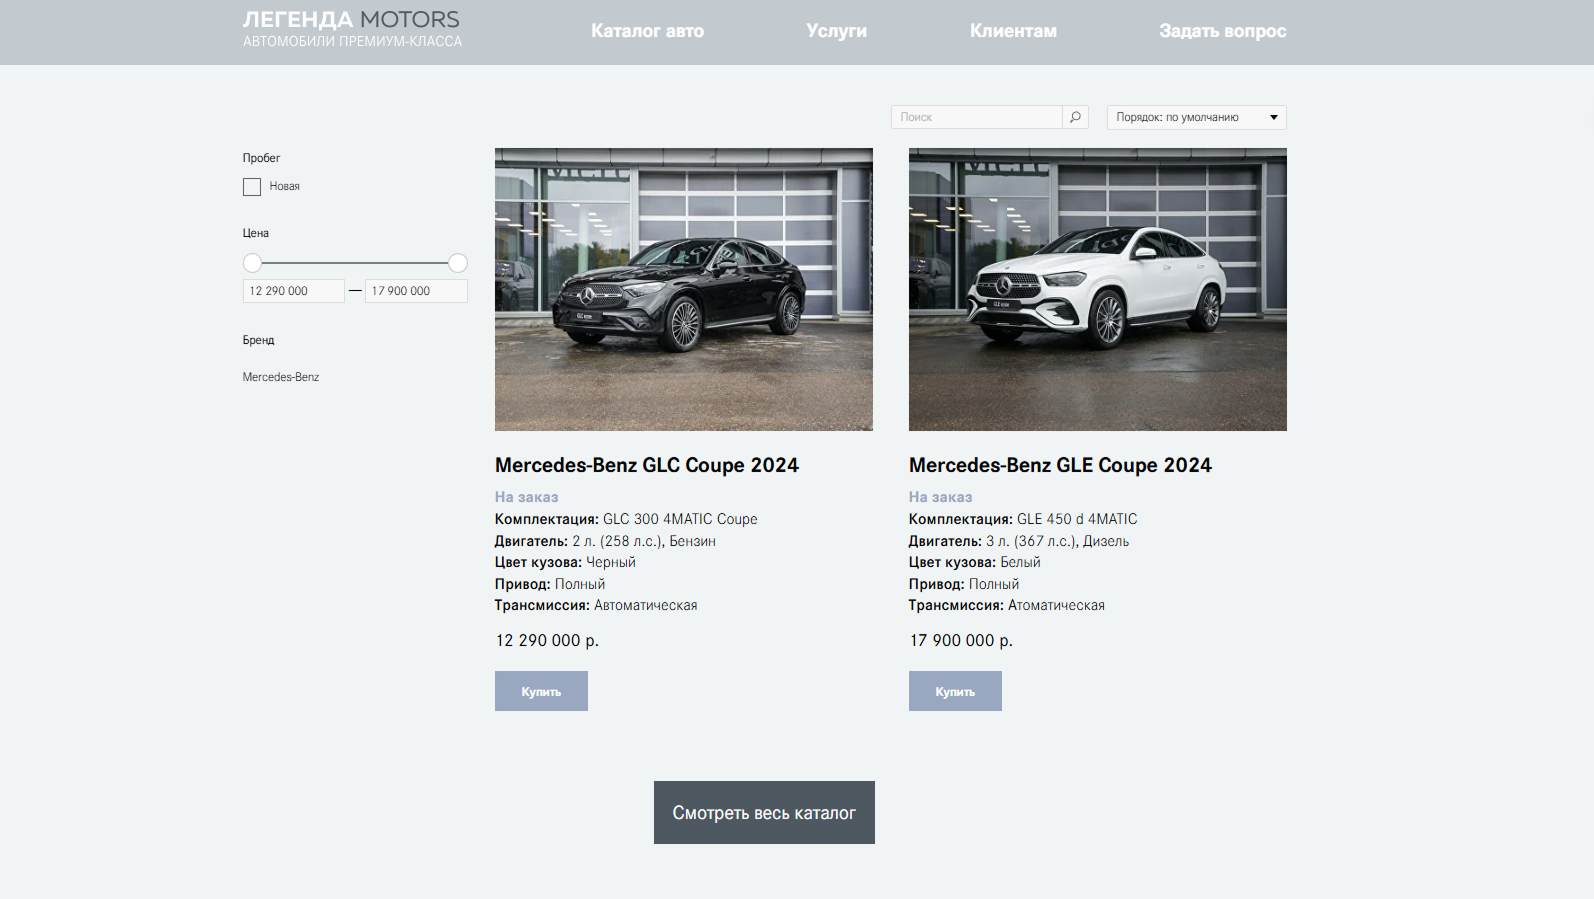Click the Поиск search field
This screenshot has width=1594, height=899.
977,117
